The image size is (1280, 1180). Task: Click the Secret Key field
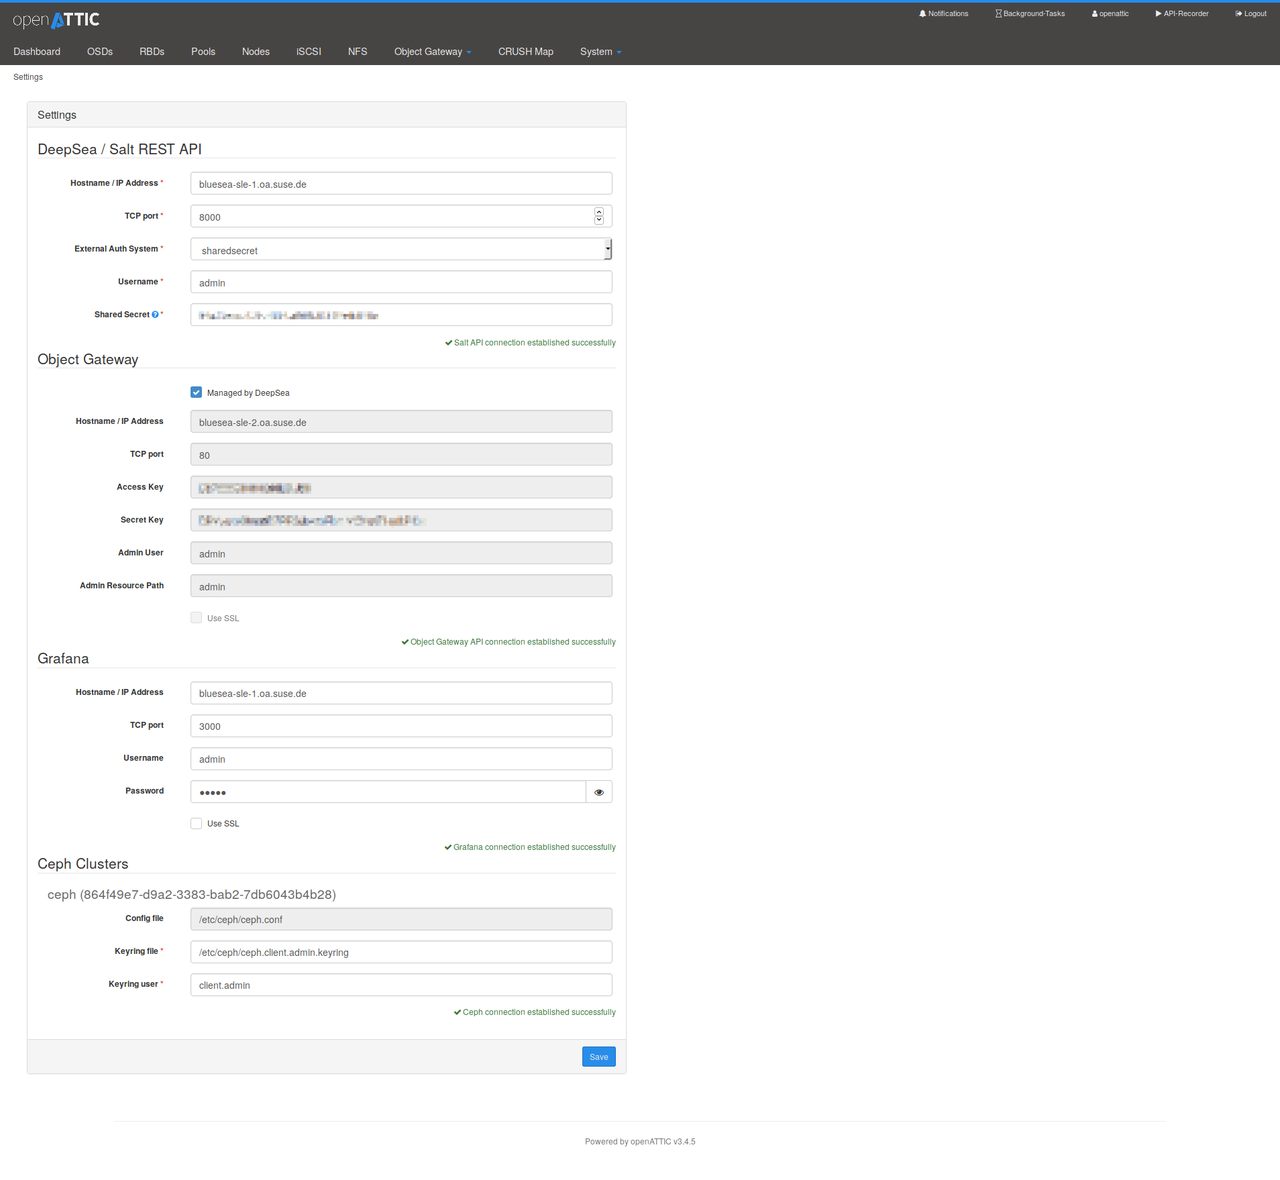click(401, 520)
